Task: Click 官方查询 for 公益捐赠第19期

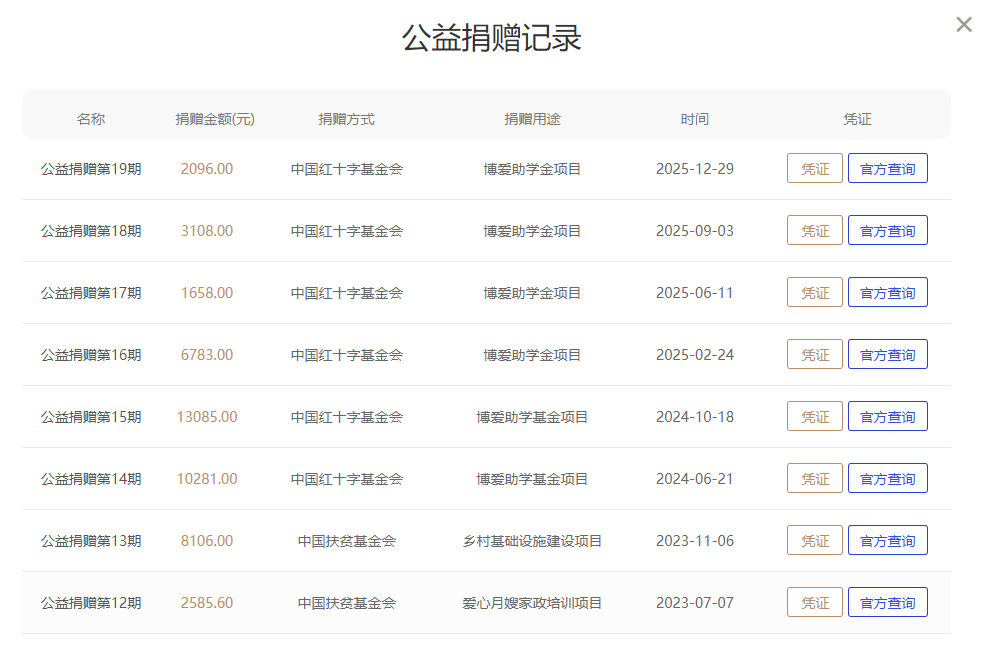Action: tap(887, 169)
